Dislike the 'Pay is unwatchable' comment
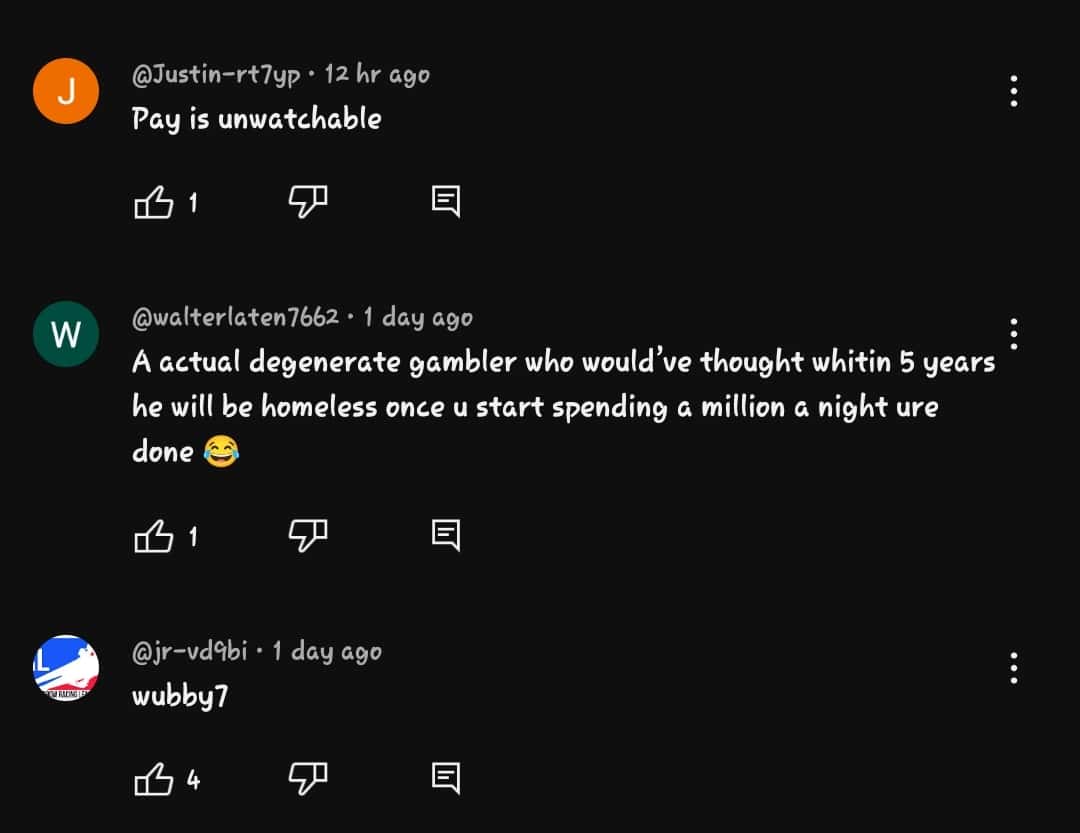The width and height of the screenshot is (1080, 833). (x=308, y=200)
